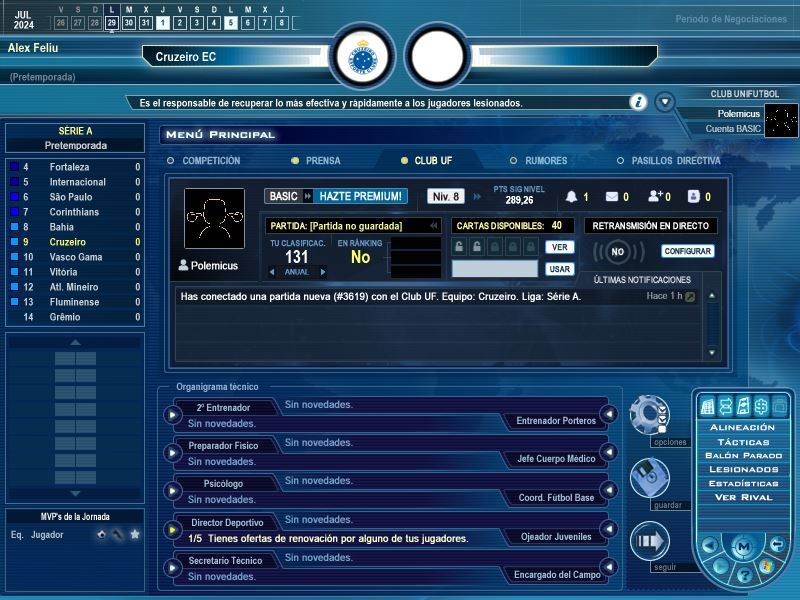Select calendar day 1
Screen dimensions: 800x600
[x=163, y=22]
